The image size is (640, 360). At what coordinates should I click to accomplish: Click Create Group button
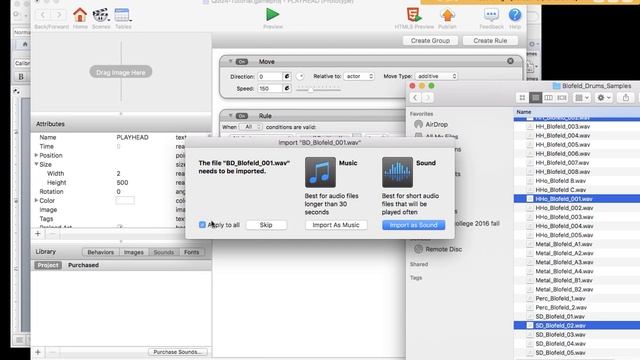coord(430,40)
